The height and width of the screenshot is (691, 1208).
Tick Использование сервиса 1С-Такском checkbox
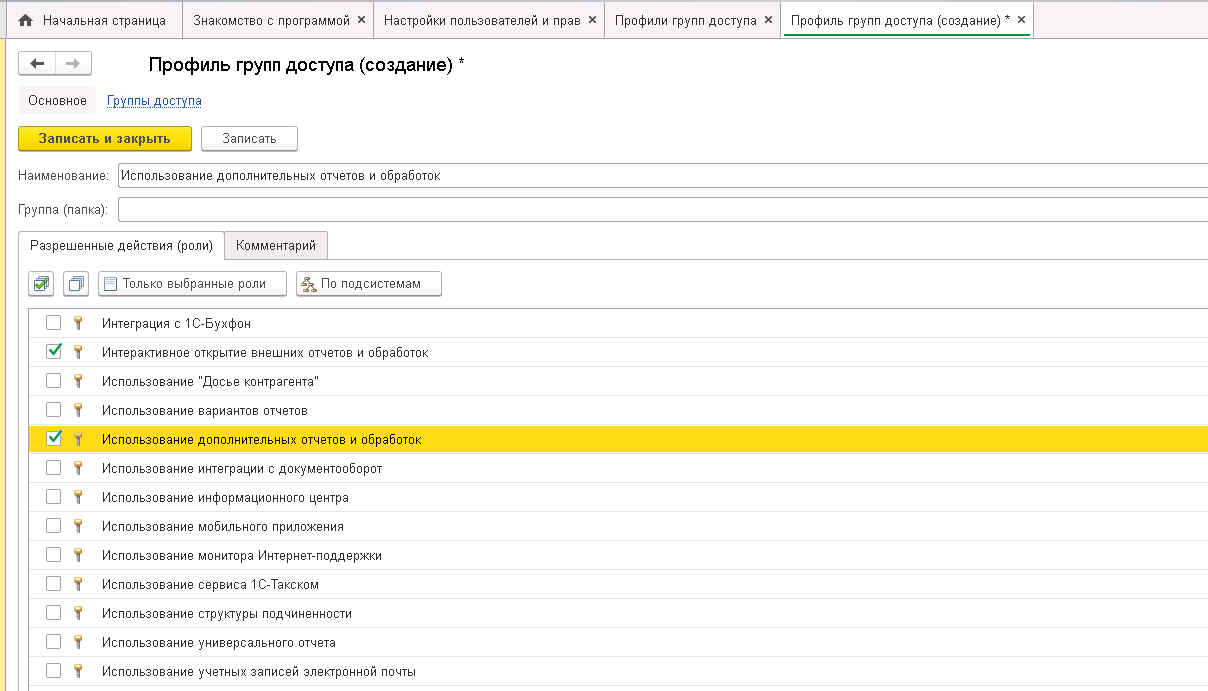54,584
